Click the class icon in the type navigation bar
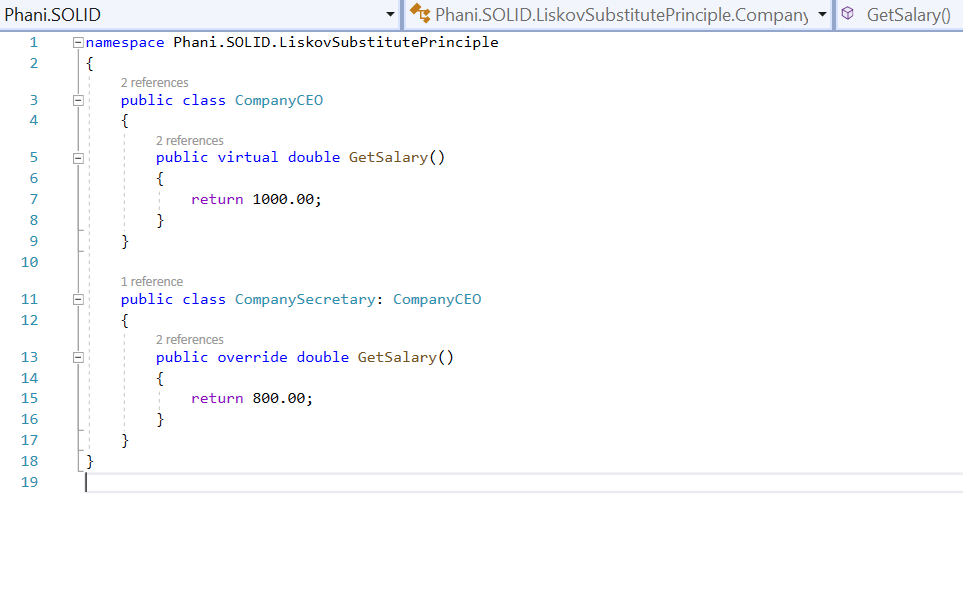963x602 pixels. click(419, 15)
